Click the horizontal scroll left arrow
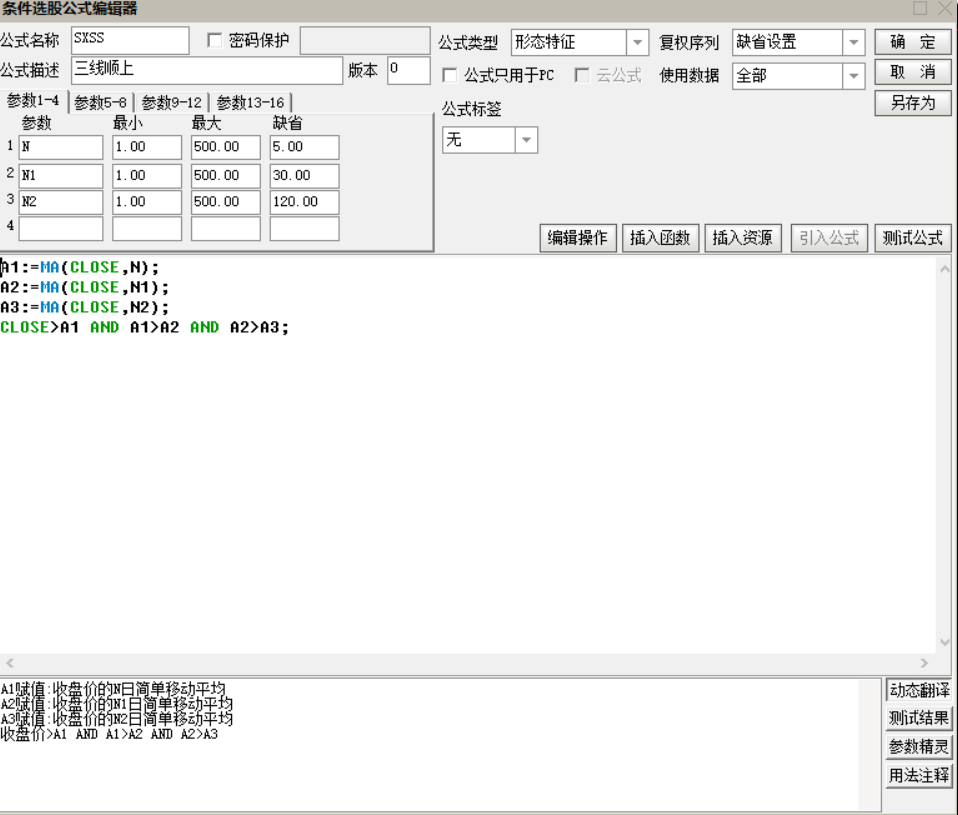Viewport: 958px width, 815px height. (10, 663)
